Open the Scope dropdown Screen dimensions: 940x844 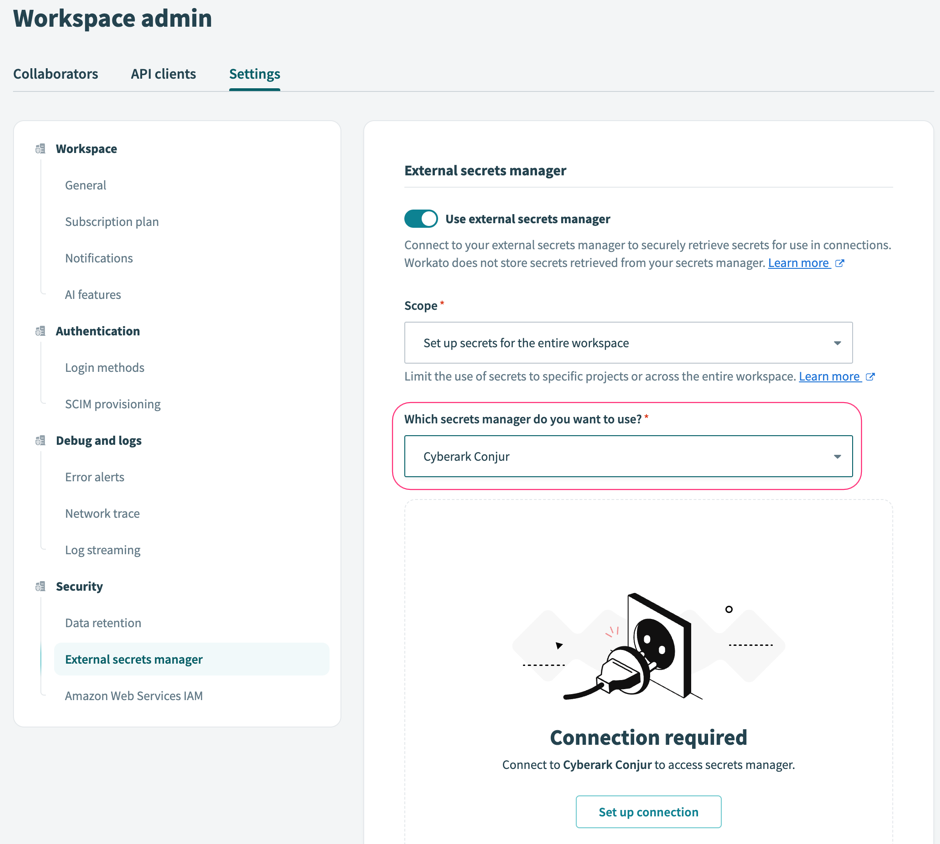click(x=628, y=342)
